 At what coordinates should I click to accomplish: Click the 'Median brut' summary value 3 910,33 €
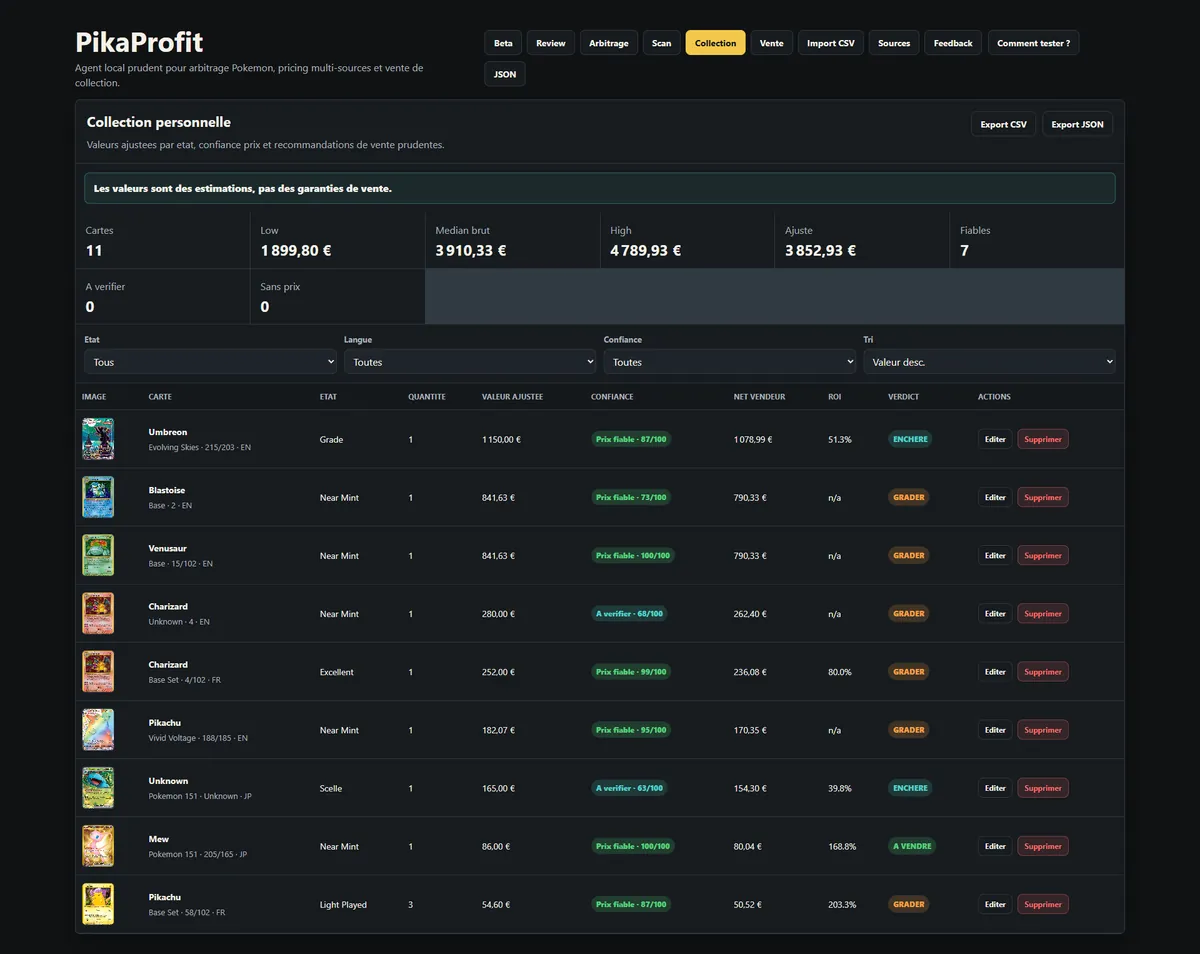[x=471, y=250]
